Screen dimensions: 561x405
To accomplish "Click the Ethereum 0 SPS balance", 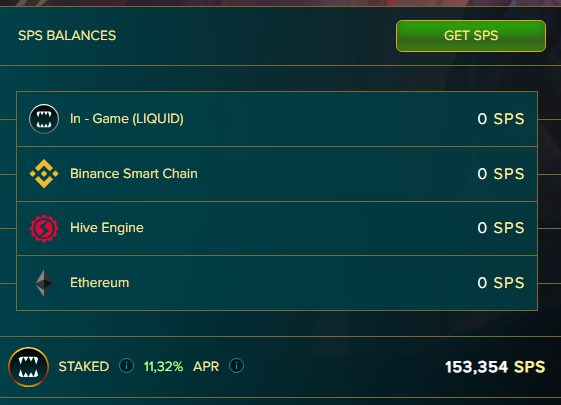I will pyautogui.click(x=501, y=283).
